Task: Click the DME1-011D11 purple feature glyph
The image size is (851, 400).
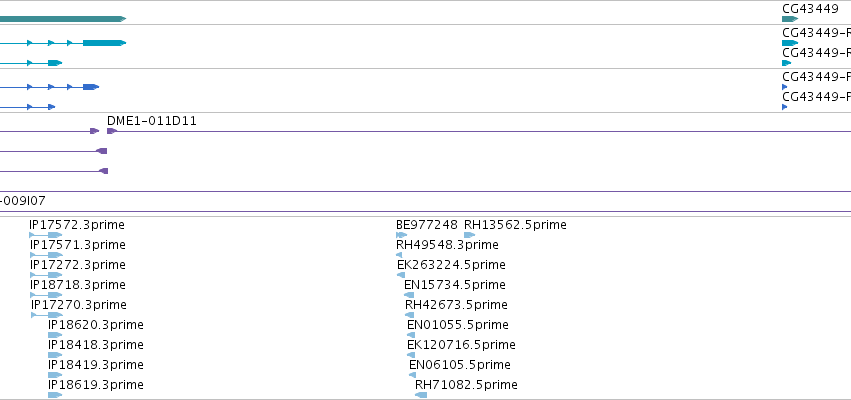Action: pyautogui.click(x=112, y=131)
